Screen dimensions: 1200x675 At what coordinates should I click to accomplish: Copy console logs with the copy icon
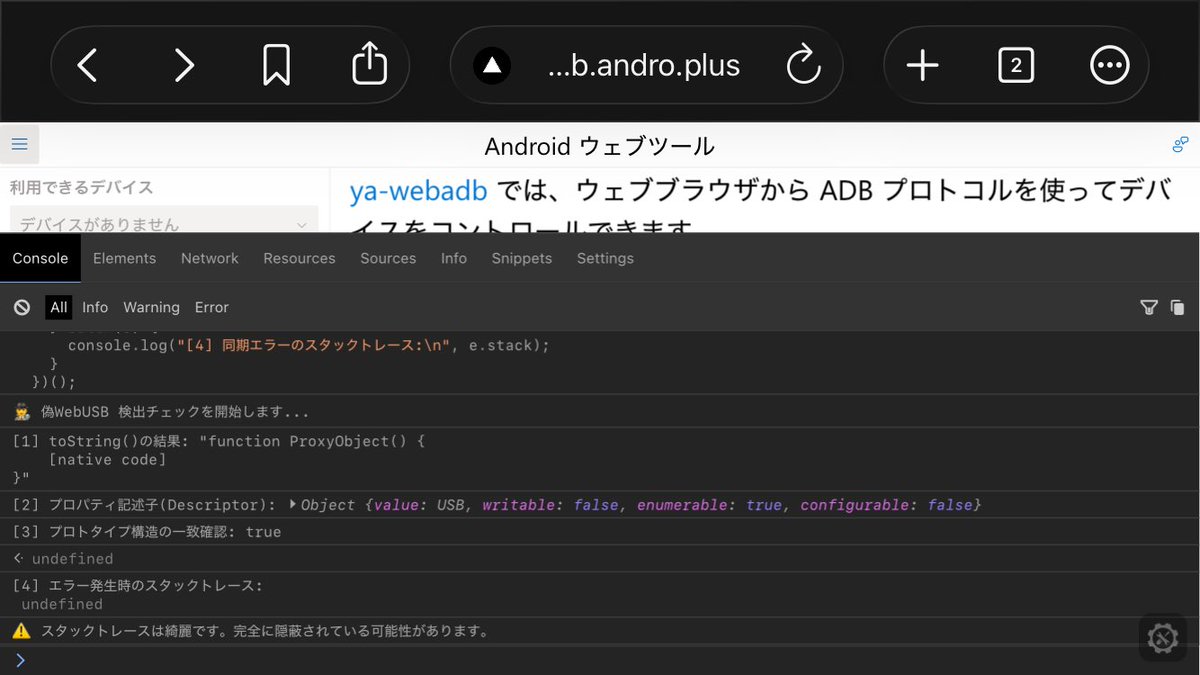click(1177, 308)
